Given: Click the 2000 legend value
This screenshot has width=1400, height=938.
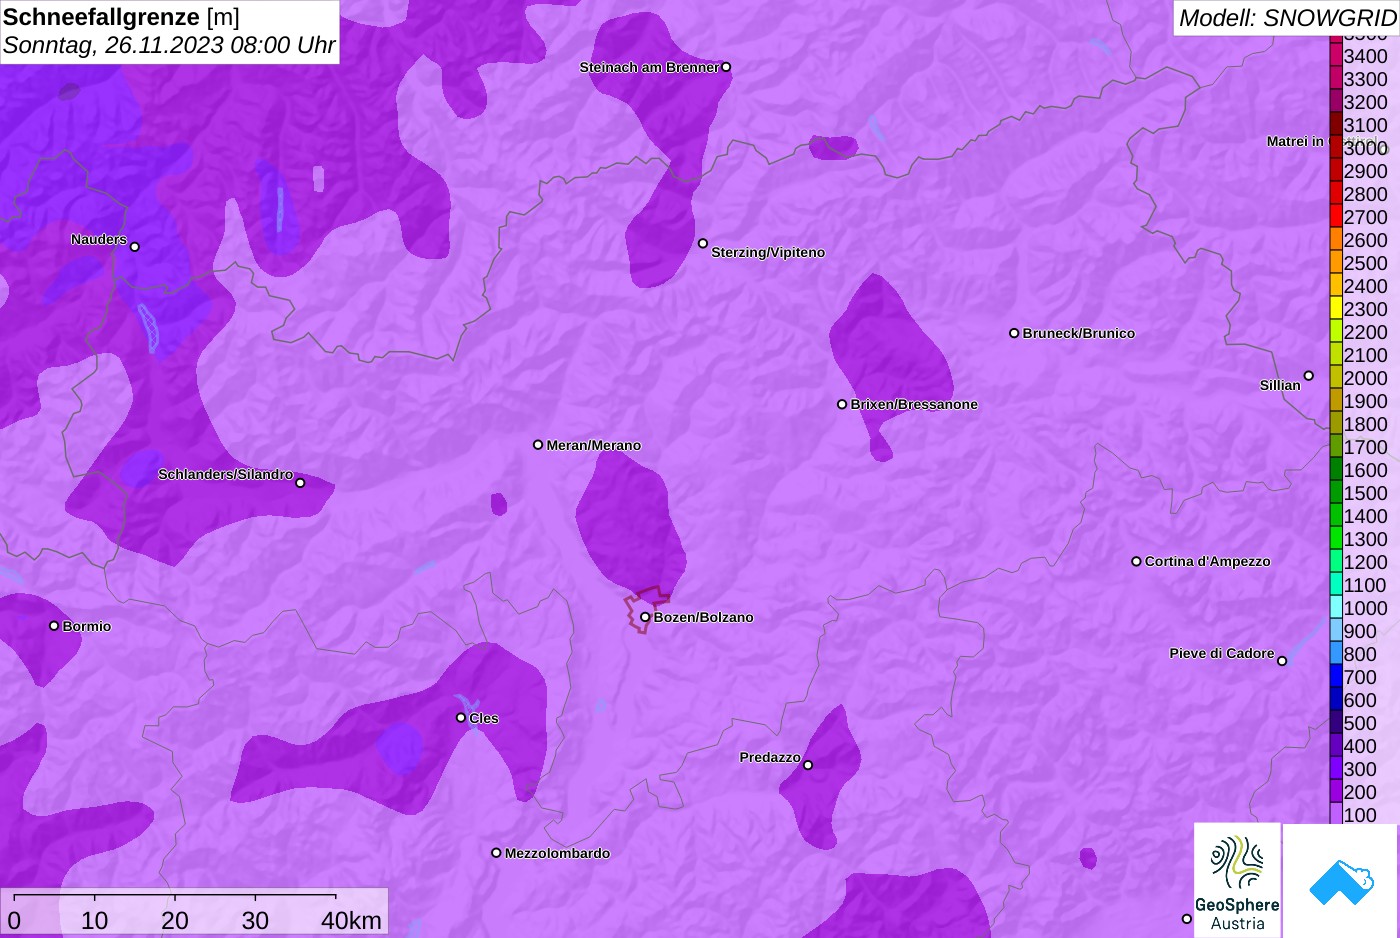Looking at the screenshot, I should point(1365,378).
